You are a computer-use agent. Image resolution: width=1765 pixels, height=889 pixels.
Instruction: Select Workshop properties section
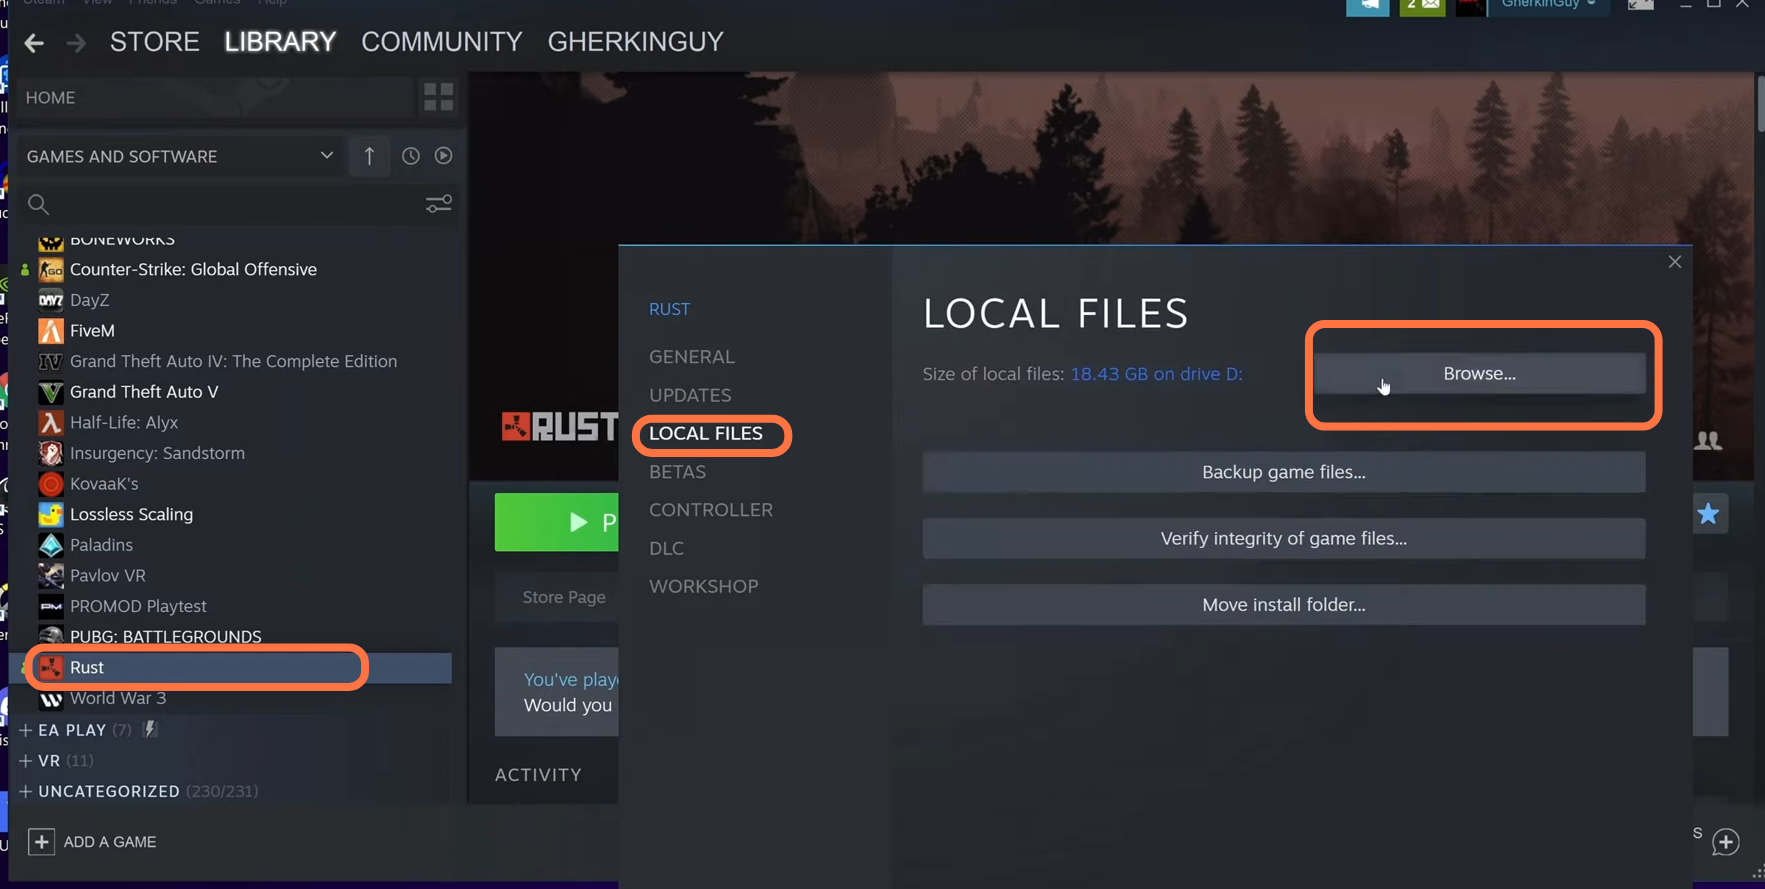[704, 586]
